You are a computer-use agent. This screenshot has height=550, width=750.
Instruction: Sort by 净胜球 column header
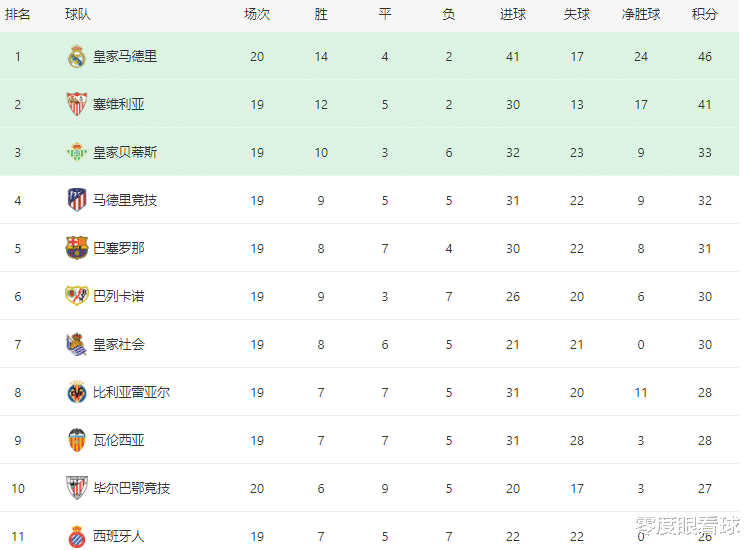point(641,14)
